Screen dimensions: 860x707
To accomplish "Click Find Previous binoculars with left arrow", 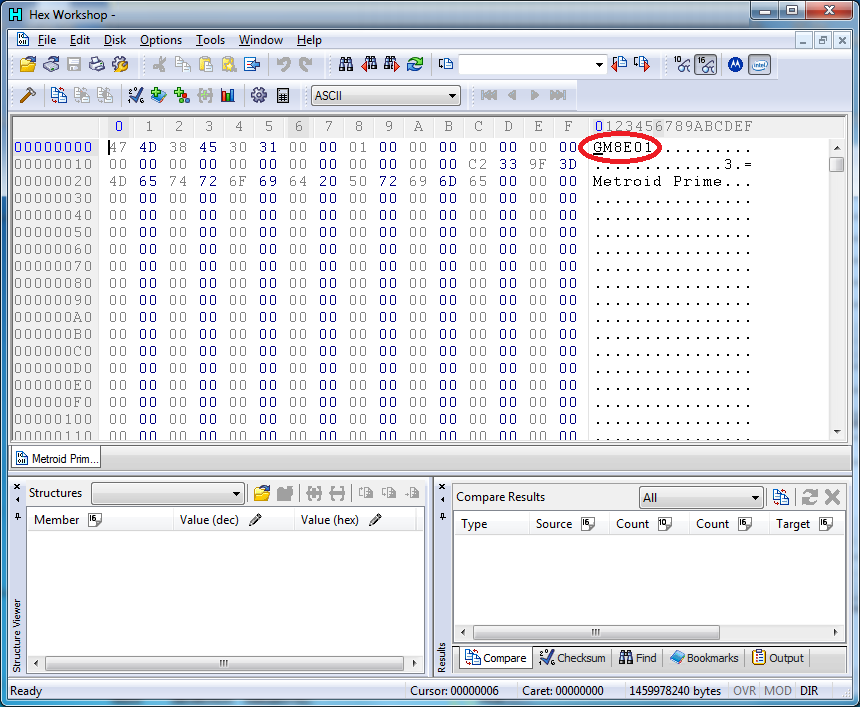I will click(369, 64).
